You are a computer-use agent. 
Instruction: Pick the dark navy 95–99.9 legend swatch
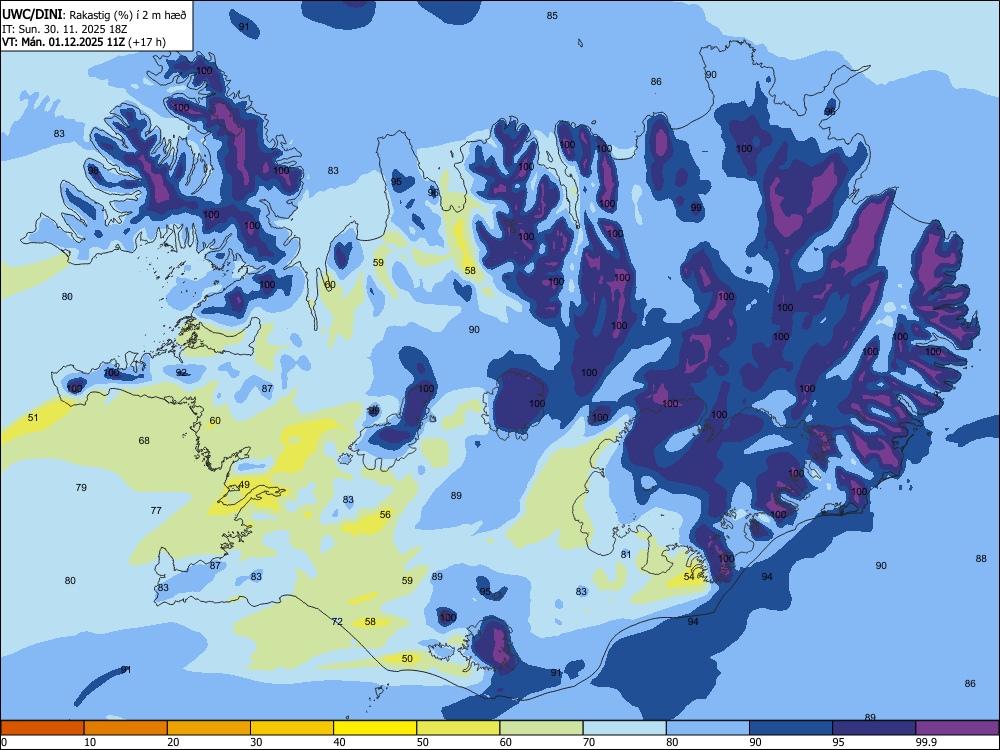click(874, 728)
